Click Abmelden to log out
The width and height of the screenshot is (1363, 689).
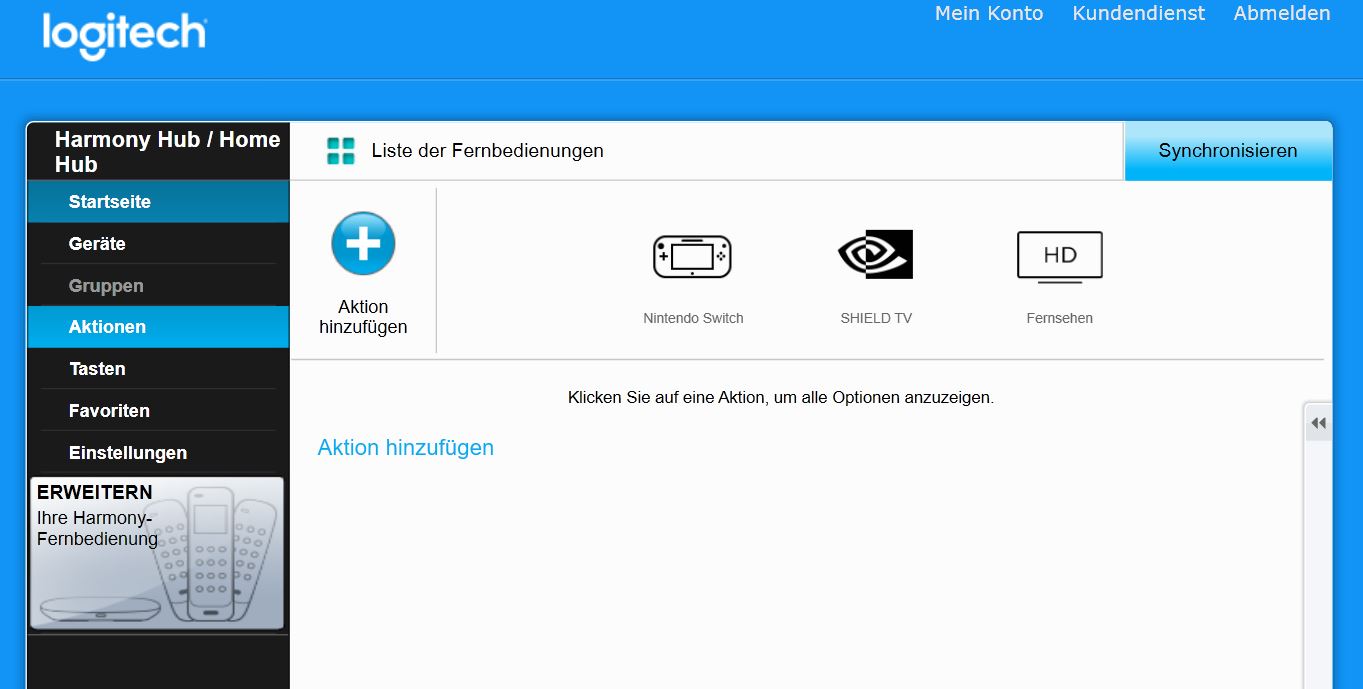(x=1282, y=14)
